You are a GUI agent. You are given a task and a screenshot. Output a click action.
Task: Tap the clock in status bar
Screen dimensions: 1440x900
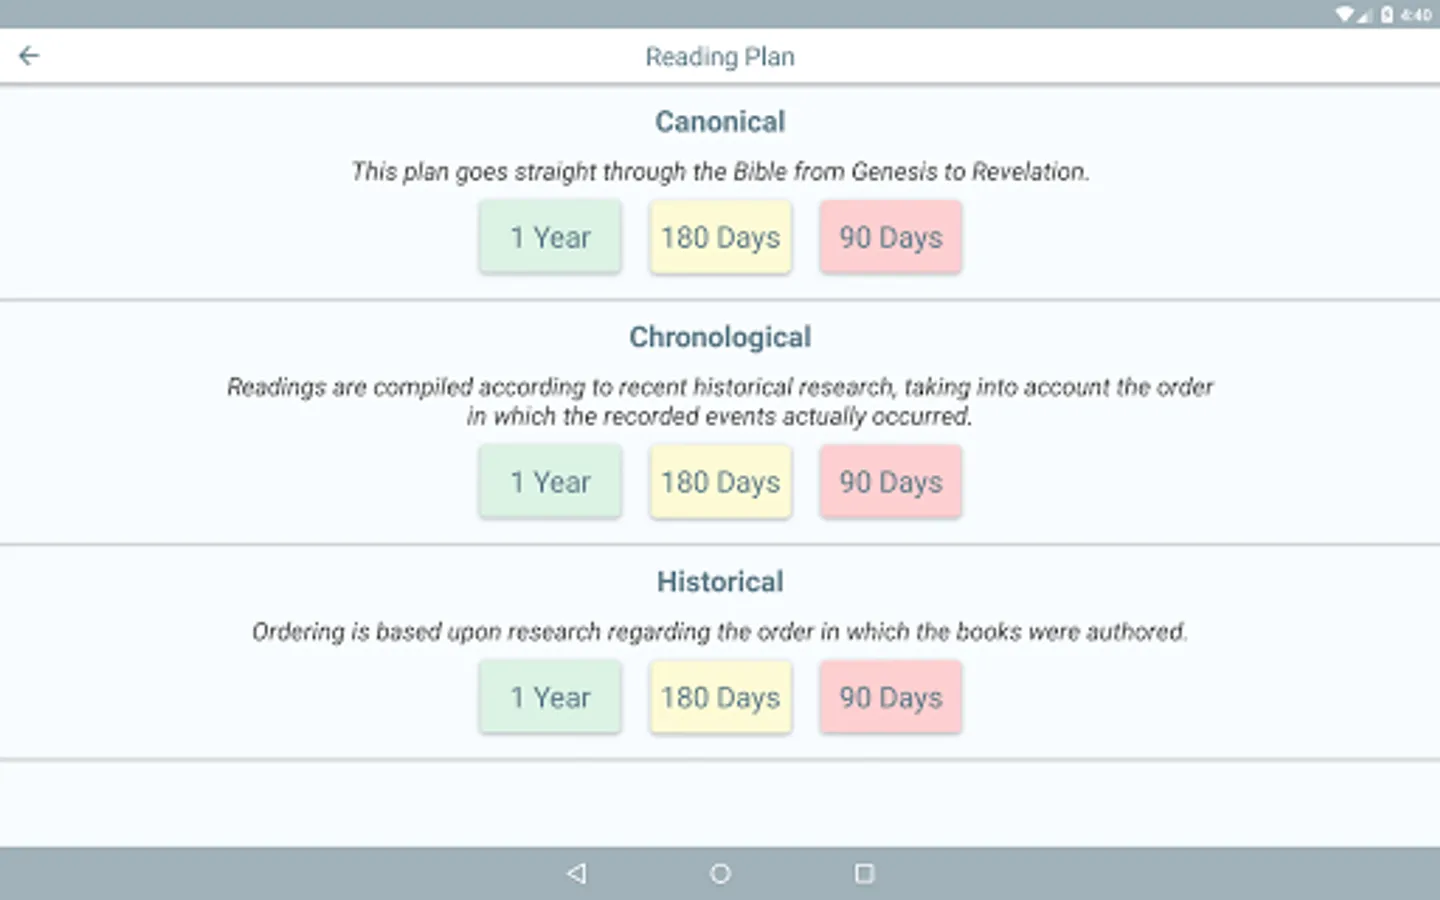pos(1416,14)
